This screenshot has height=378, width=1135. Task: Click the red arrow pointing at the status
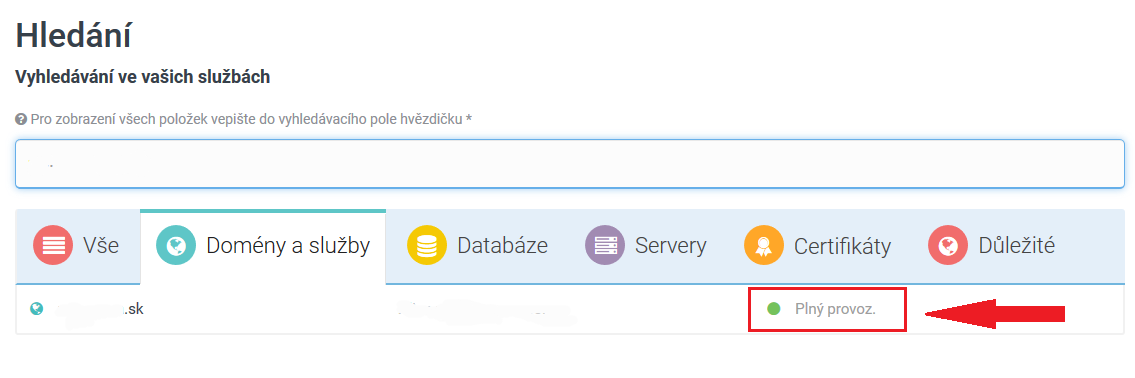(x=996, y=313)
